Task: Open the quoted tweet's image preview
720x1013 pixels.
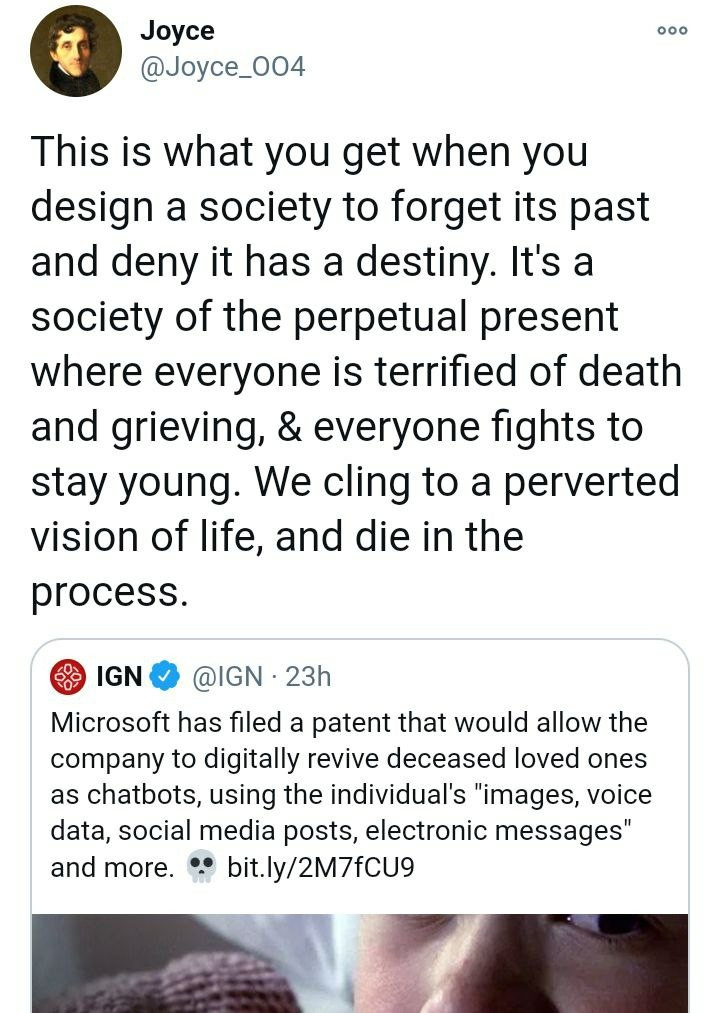Action: click(x=360, y=962)
